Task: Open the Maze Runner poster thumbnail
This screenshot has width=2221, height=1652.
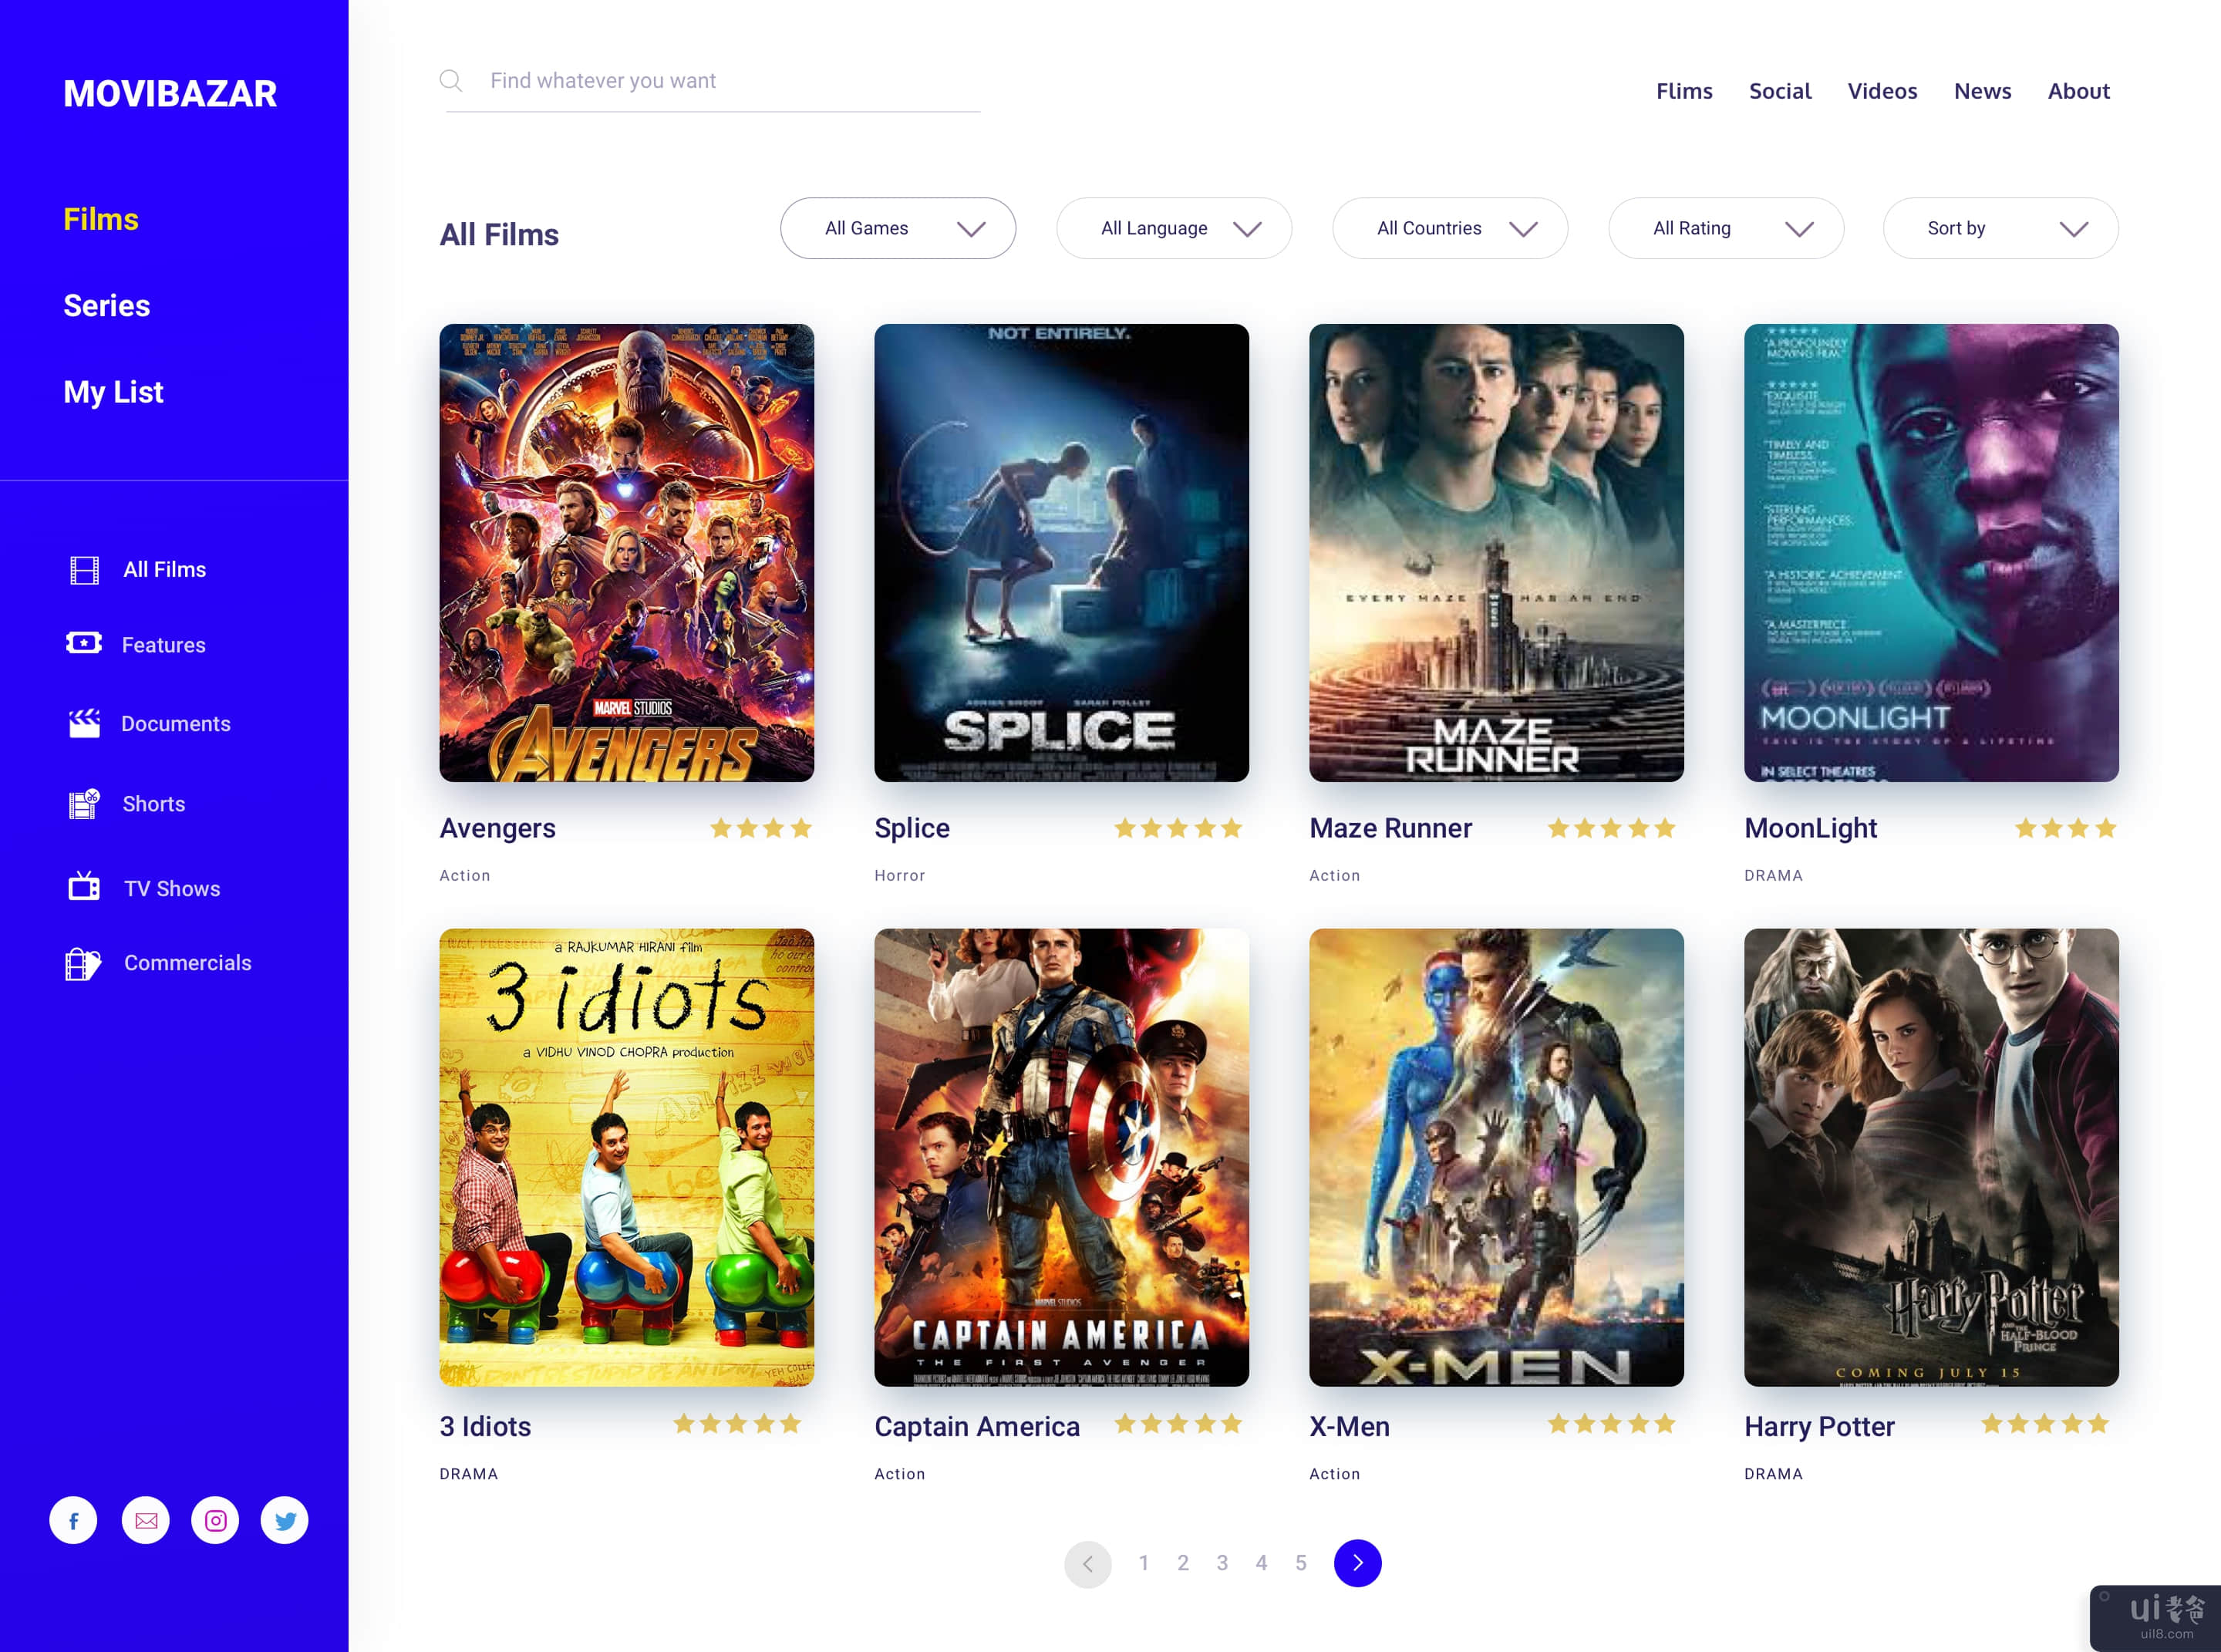Action: click(1496, 552)
